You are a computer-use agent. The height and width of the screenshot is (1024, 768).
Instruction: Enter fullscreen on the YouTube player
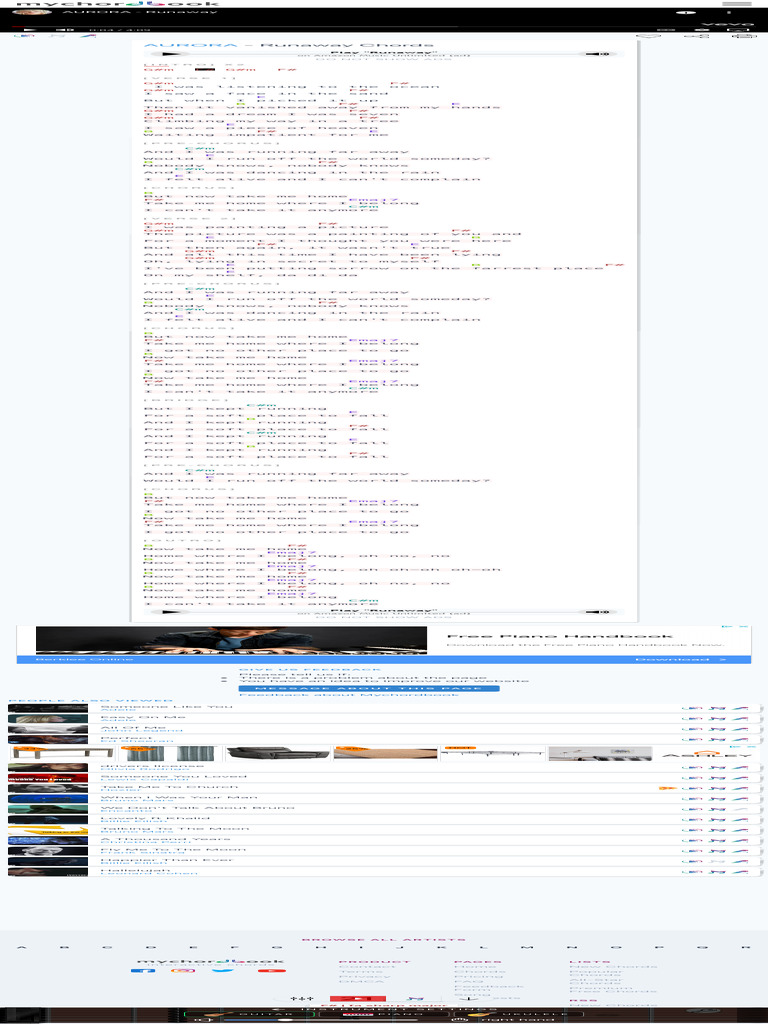pos(739,29)
